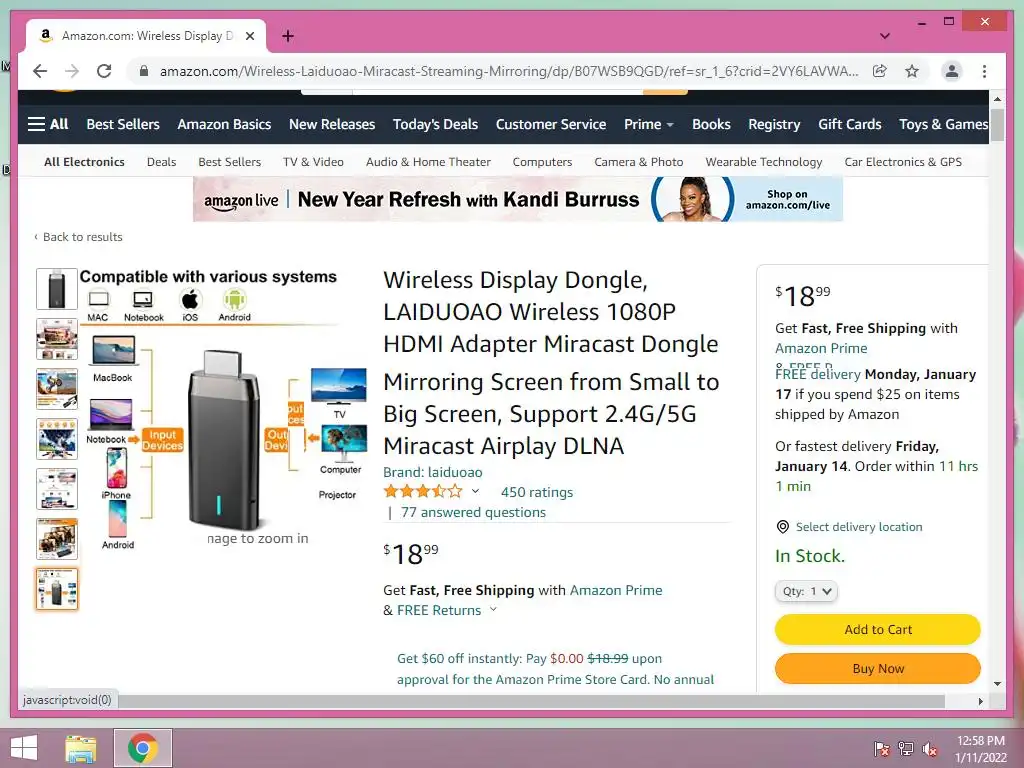
Task: Click the padlock site info icon
Action: coord(144,71)
